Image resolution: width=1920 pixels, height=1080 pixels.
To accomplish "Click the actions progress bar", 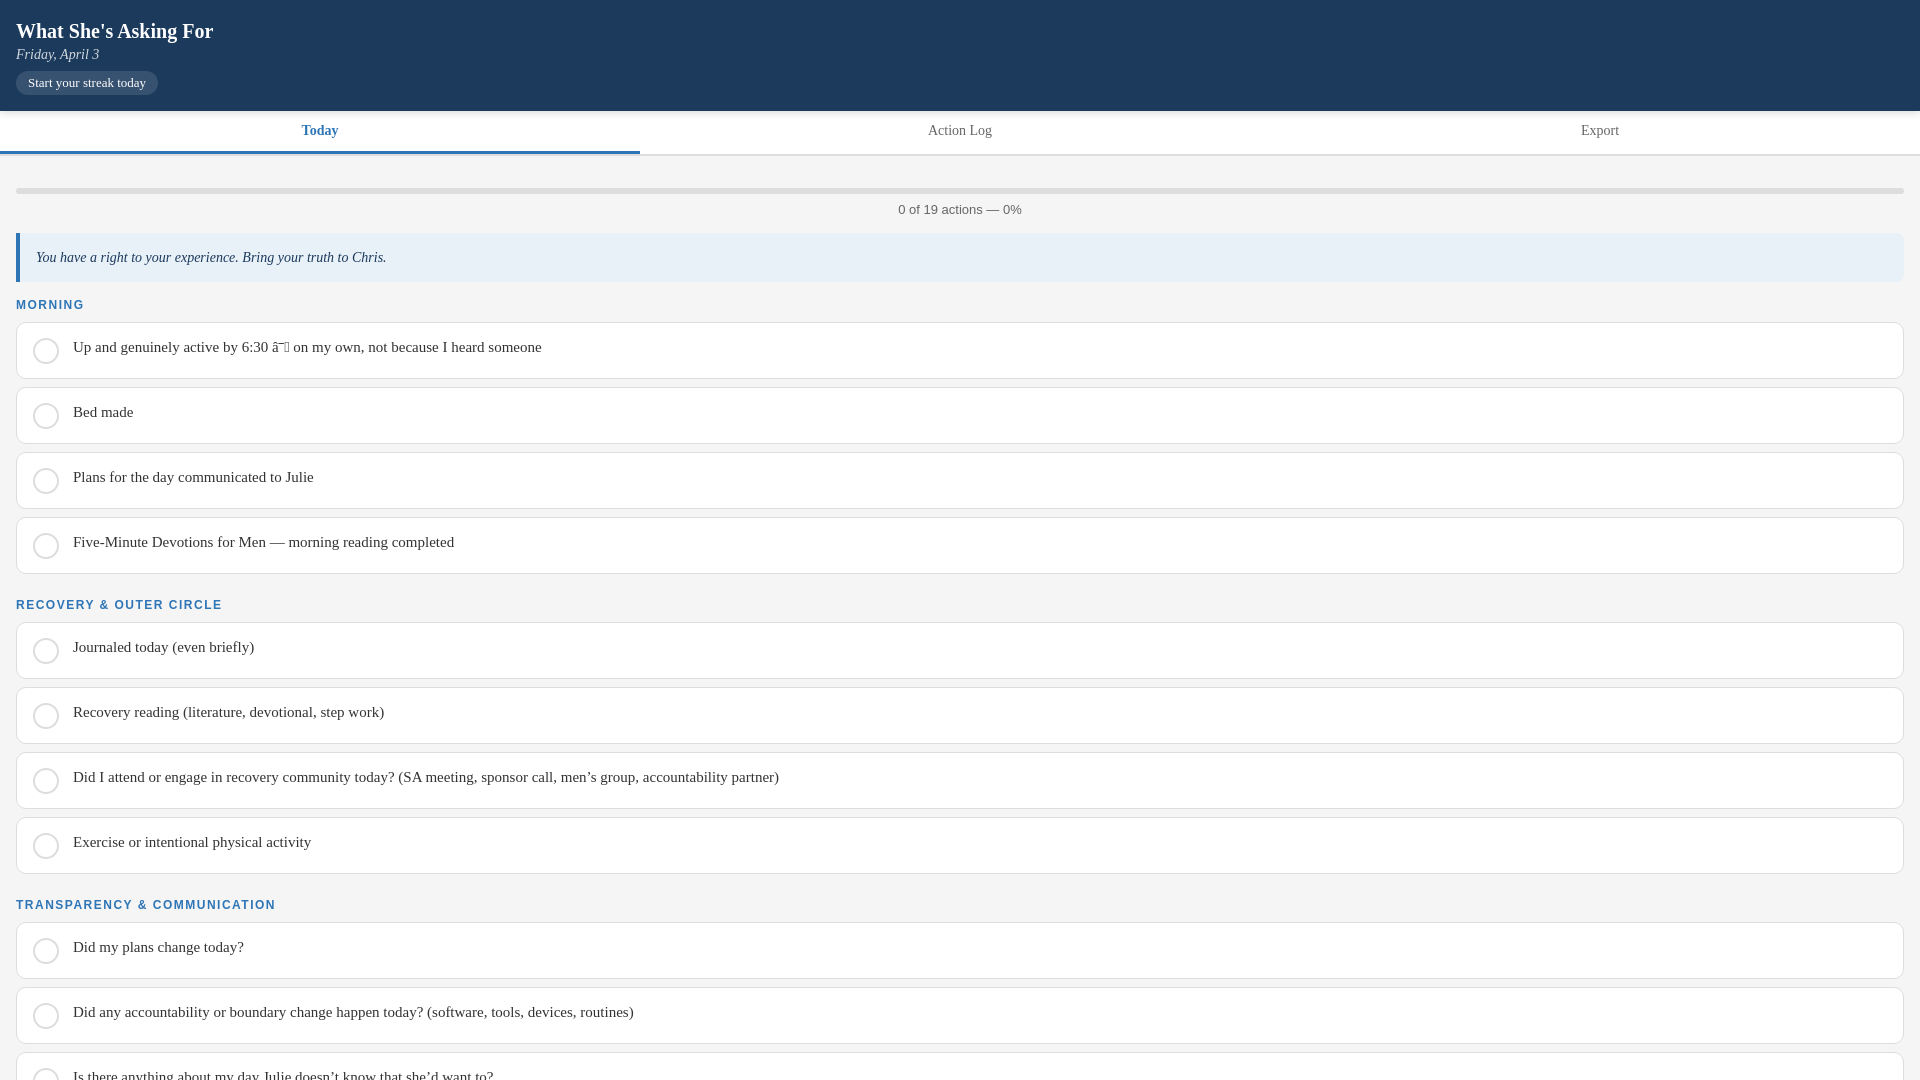I will click(960, 191).
